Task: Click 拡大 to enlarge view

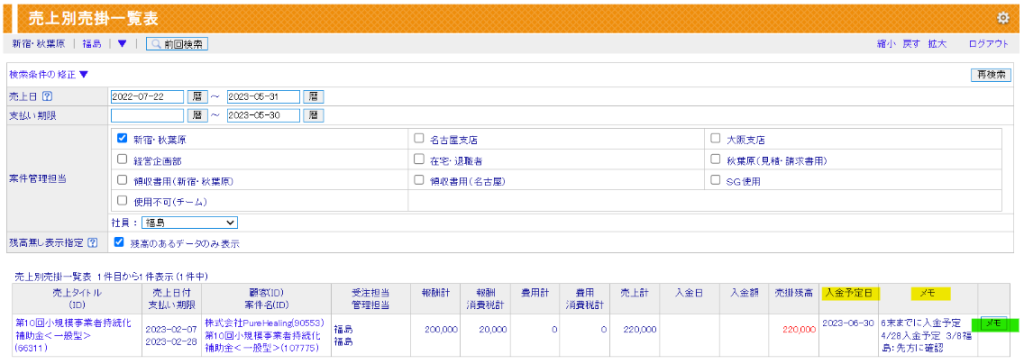Action: pos(937,44)
